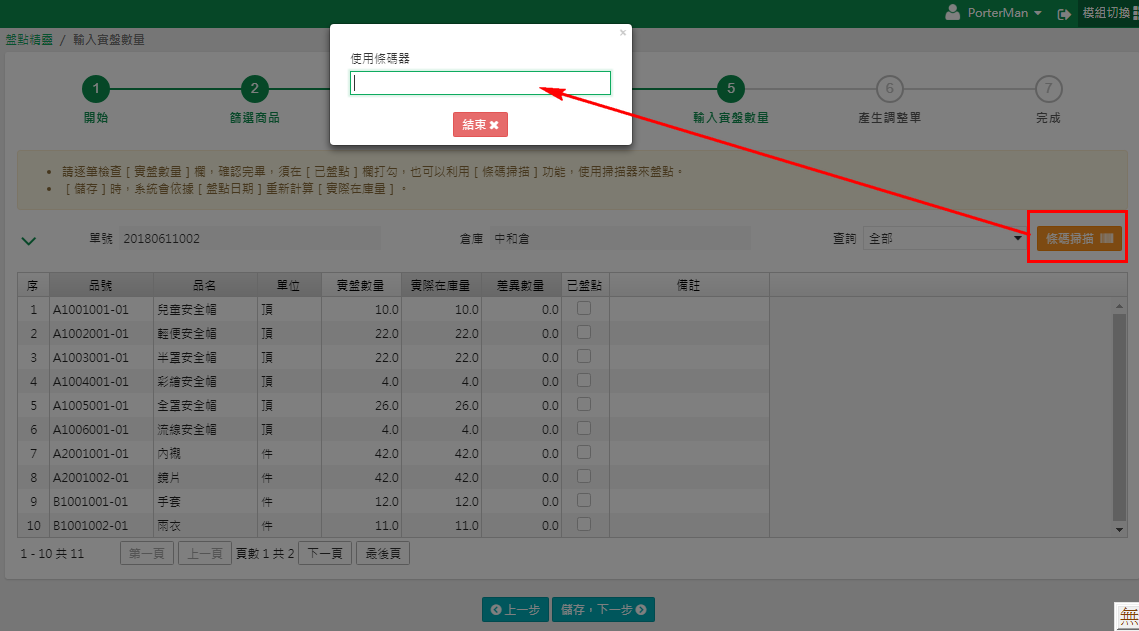The image size is (1139, 631).
Task: Click item code B1001002-01
Action: (x=91, y=525)
